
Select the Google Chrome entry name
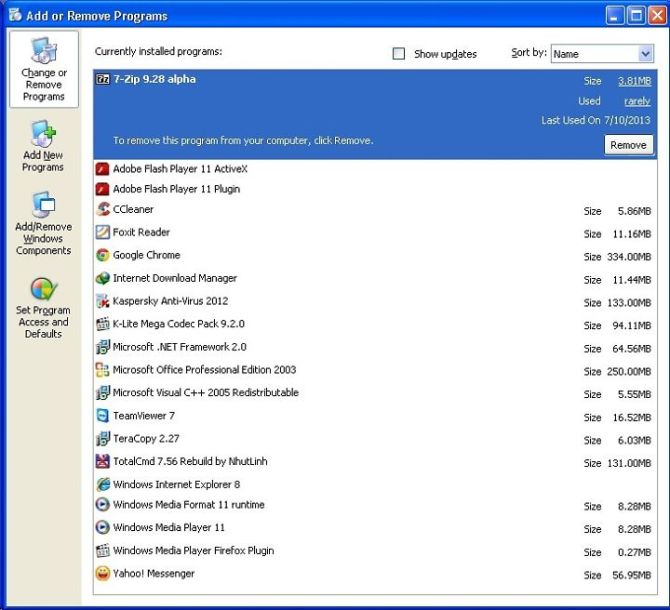click(146, 255)
